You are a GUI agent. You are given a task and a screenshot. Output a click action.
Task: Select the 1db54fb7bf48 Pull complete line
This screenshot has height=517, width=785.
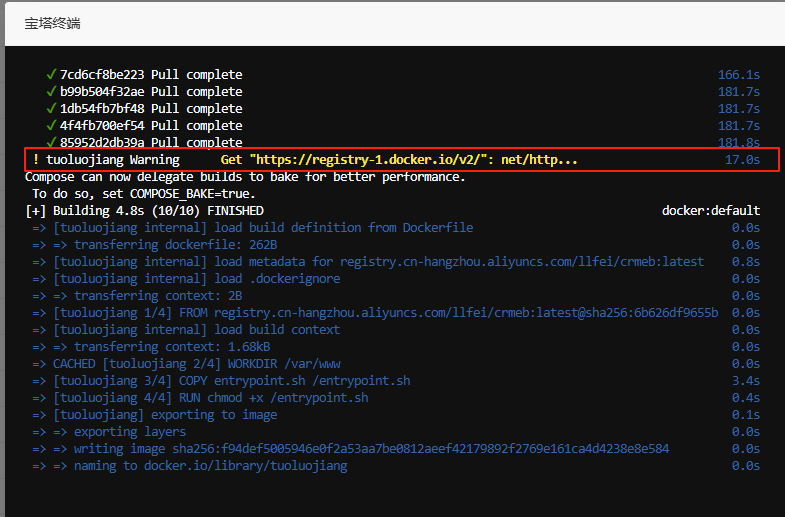(x=151, y=109)
